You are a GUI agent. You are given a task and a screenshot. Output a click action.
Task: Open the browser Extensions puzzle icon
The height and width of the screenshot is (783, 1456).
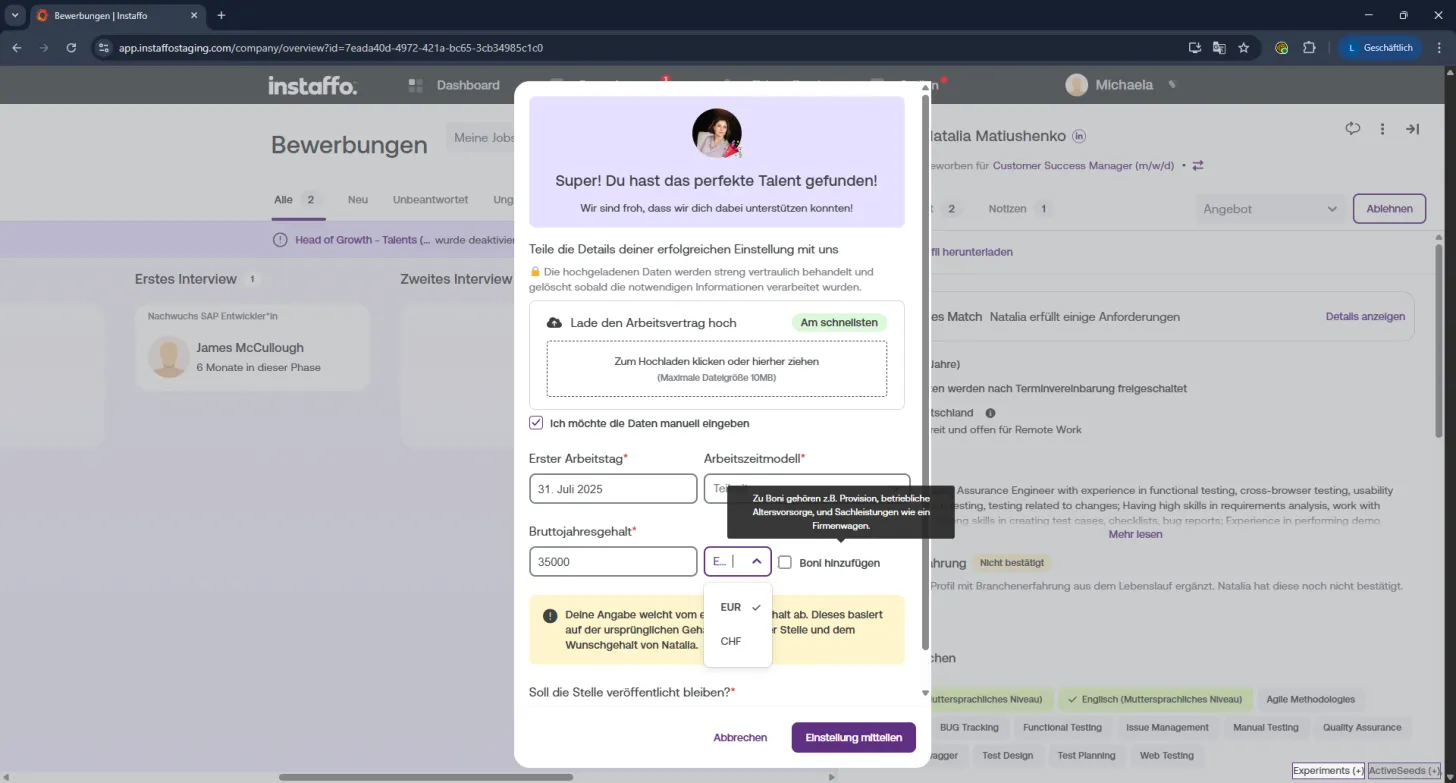pyautogui.click(x=1309, y=47)
